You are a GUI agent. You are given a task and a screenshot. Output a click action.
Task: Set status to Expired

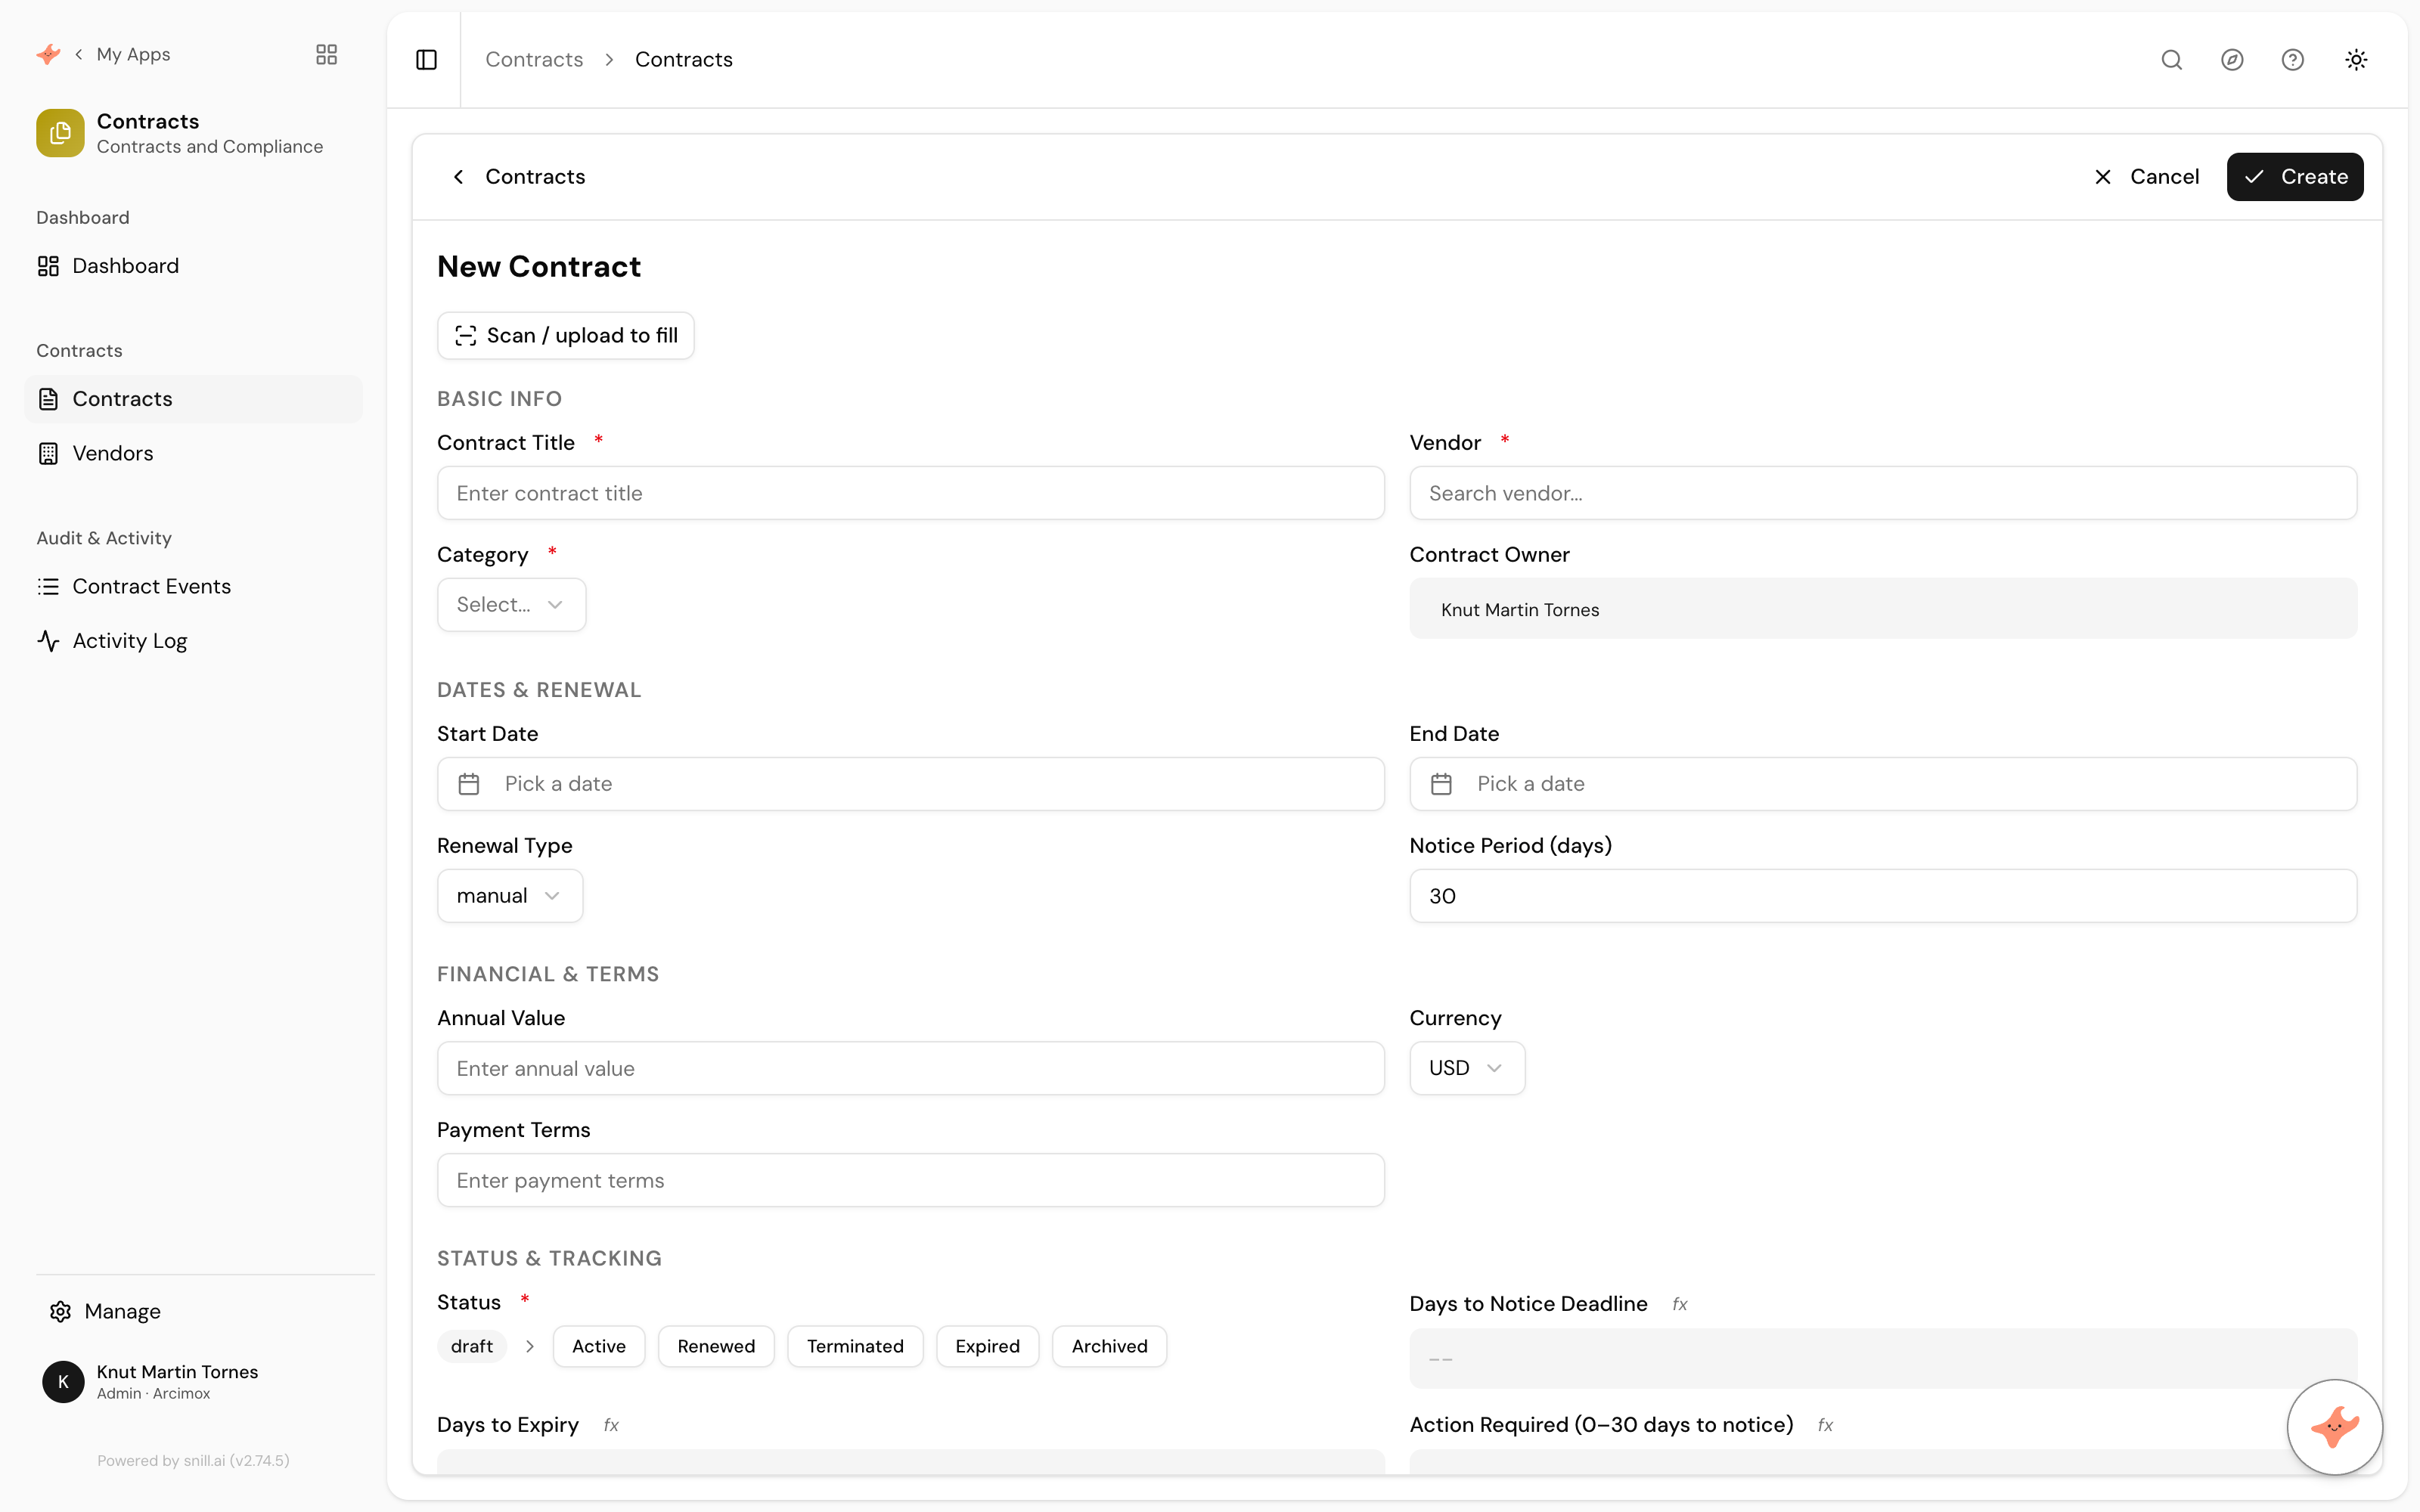click(x=987, y=1347)
